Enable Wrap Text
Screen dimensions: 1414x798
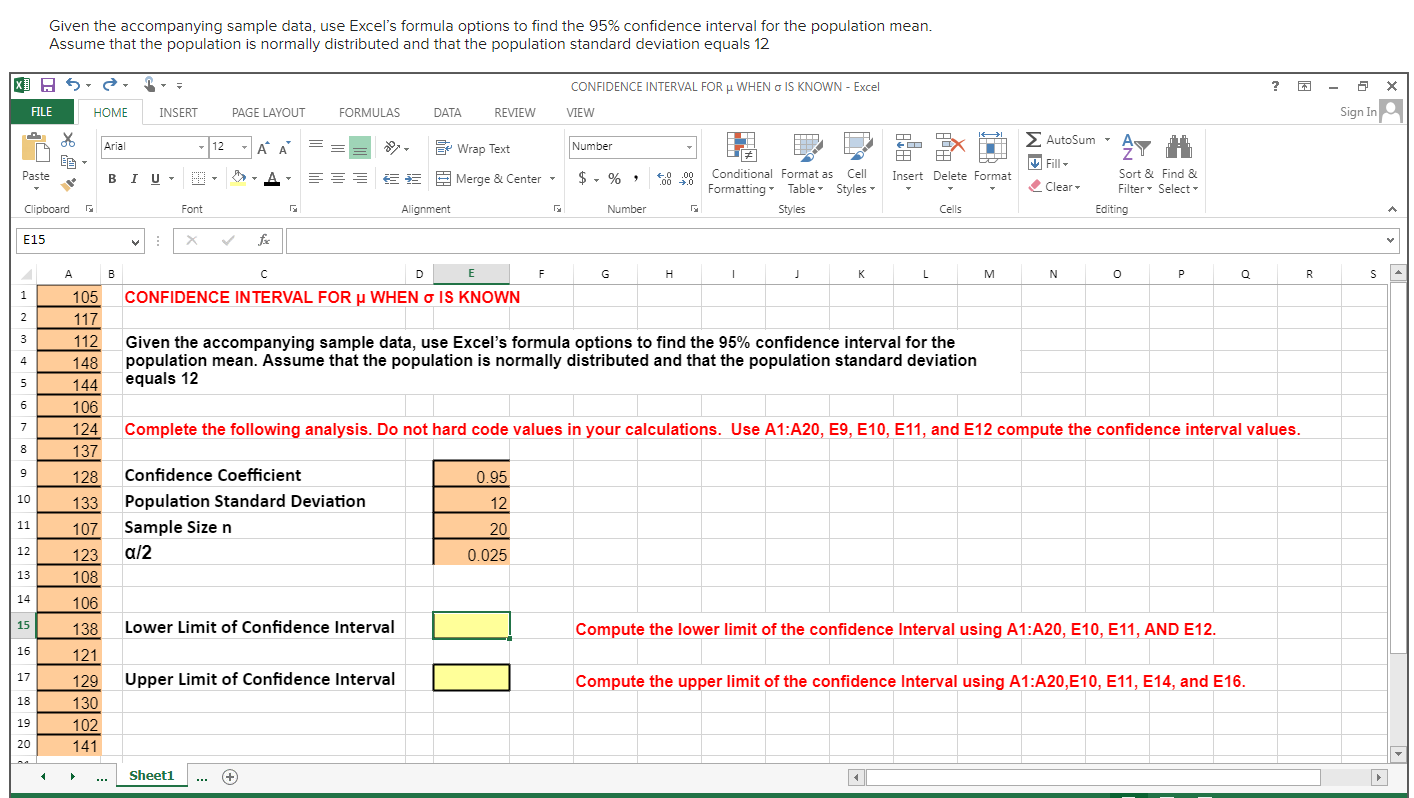coord(471,148)
